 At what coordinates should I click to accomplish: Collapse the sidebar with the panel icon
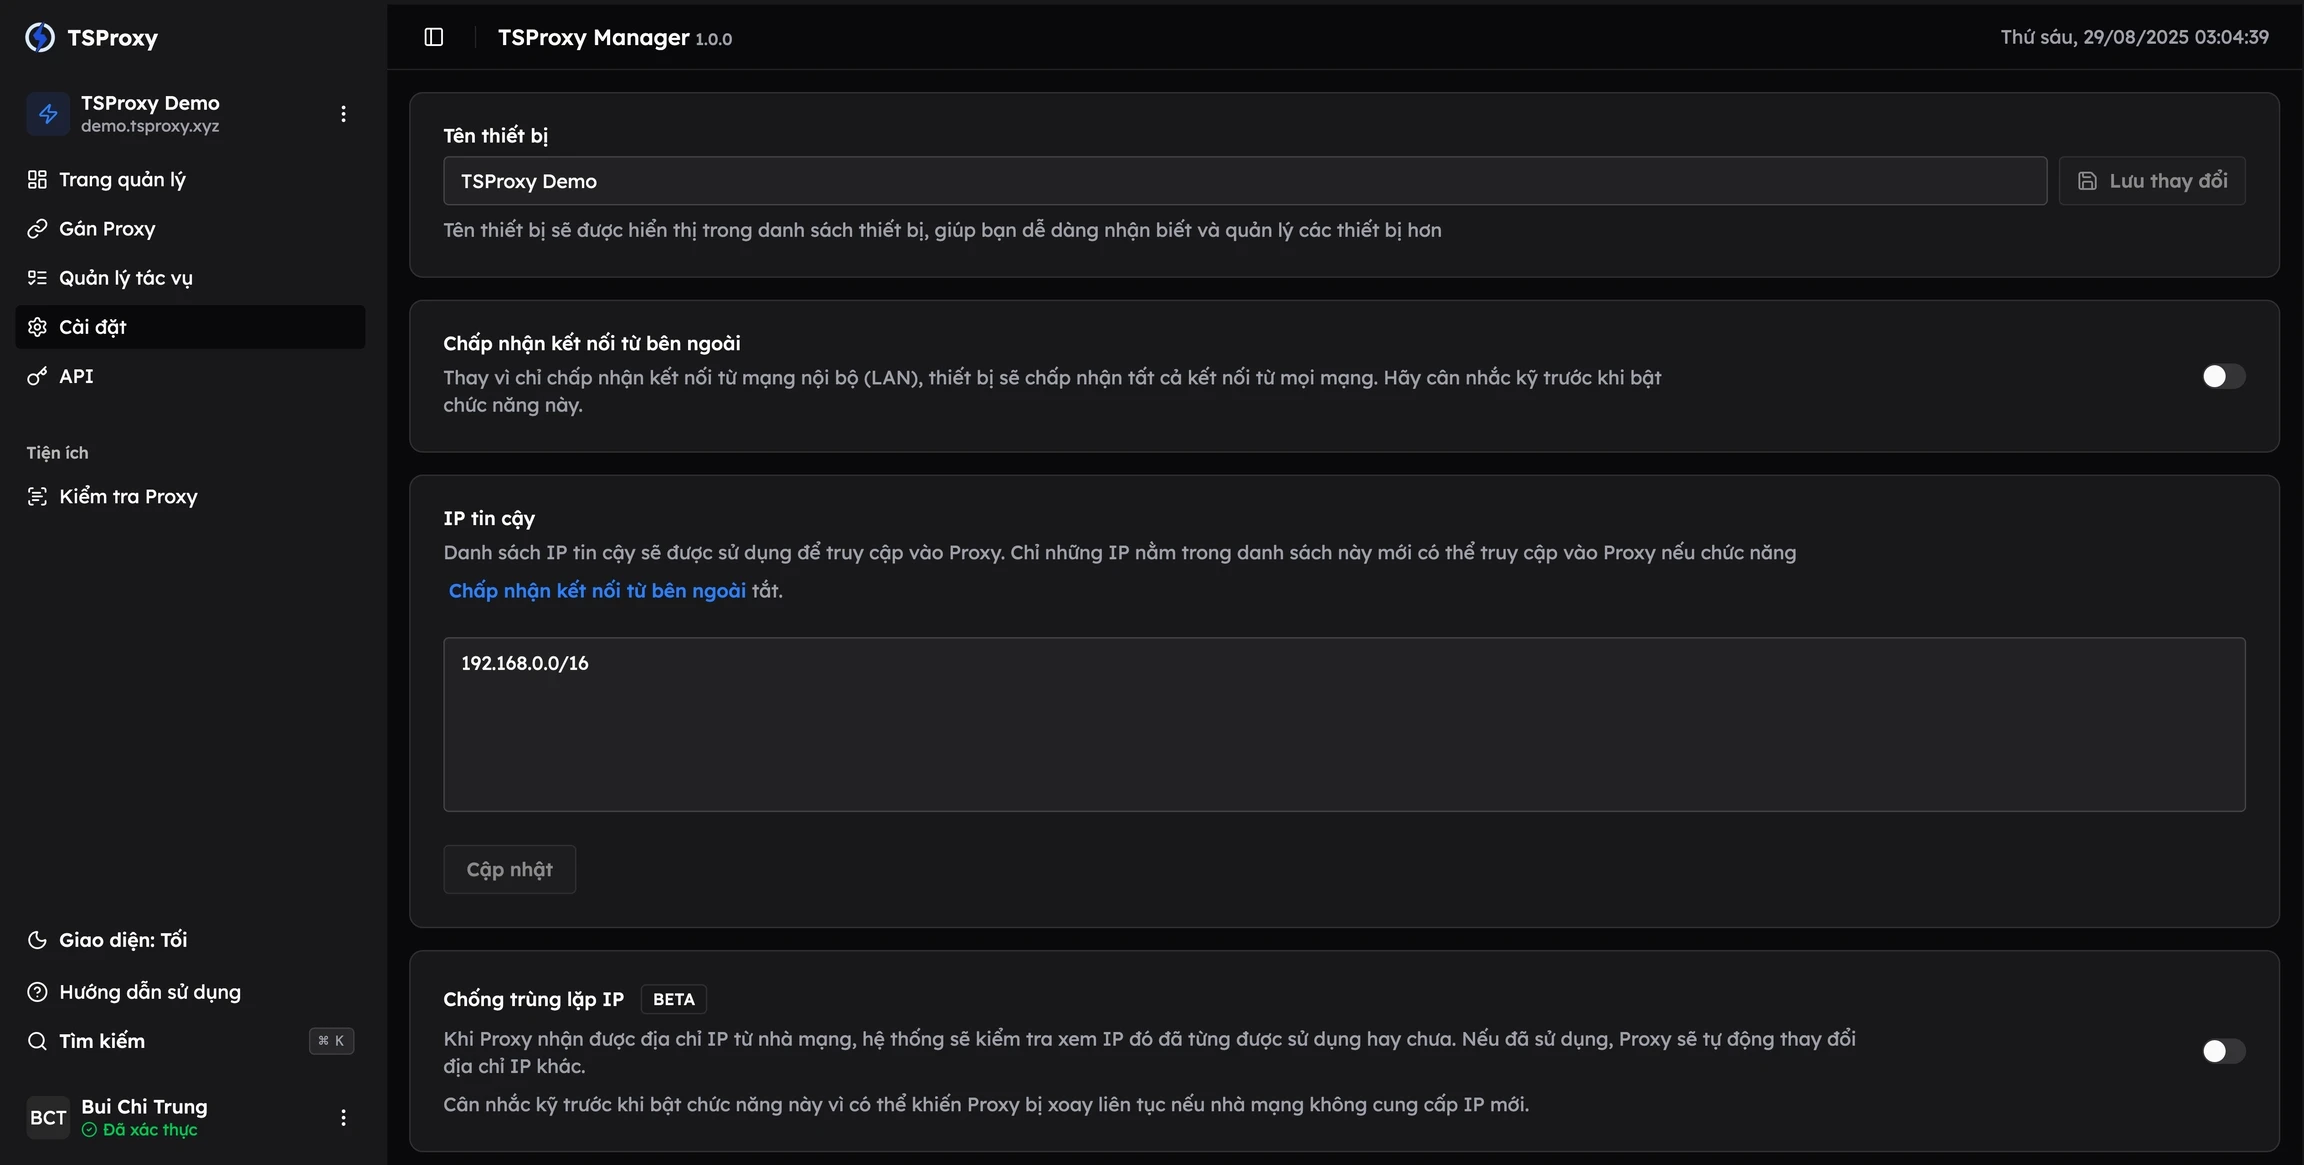click(x=434, y=37)
